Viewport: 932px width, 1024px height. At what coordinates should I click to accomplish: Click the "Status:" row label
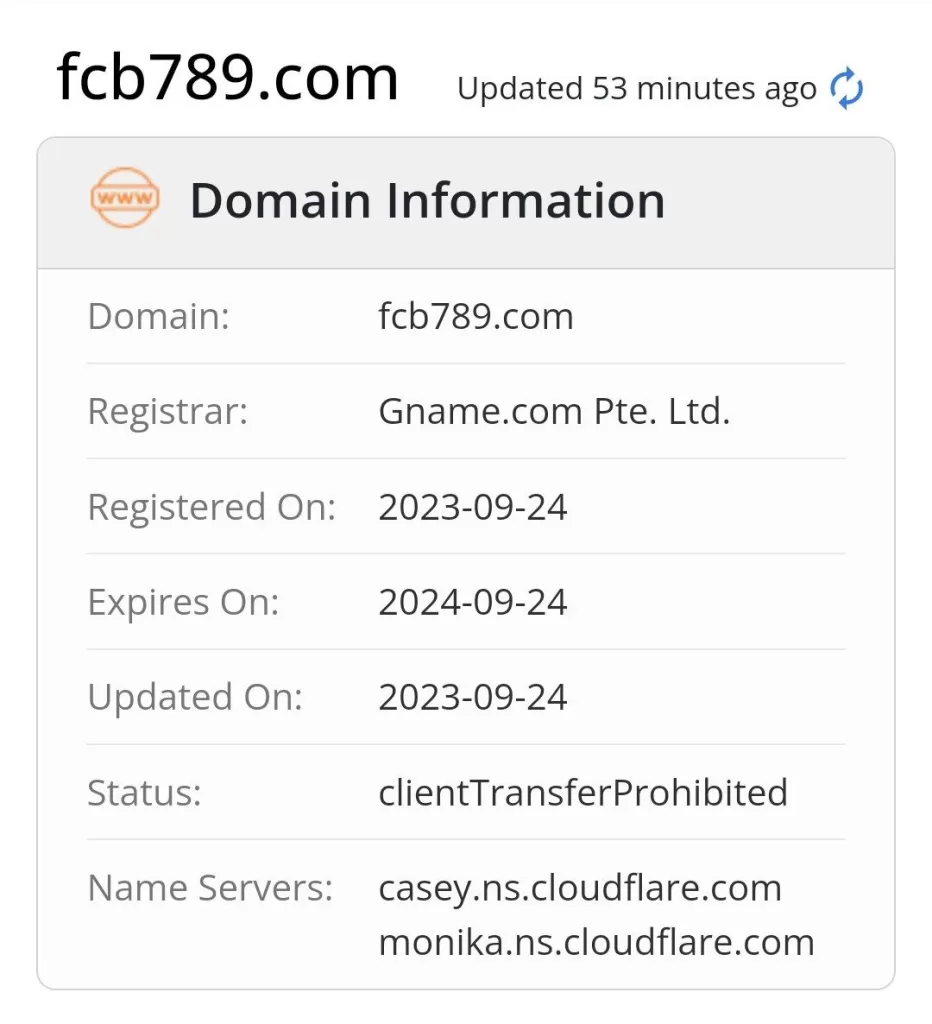(x=144, y=792)
